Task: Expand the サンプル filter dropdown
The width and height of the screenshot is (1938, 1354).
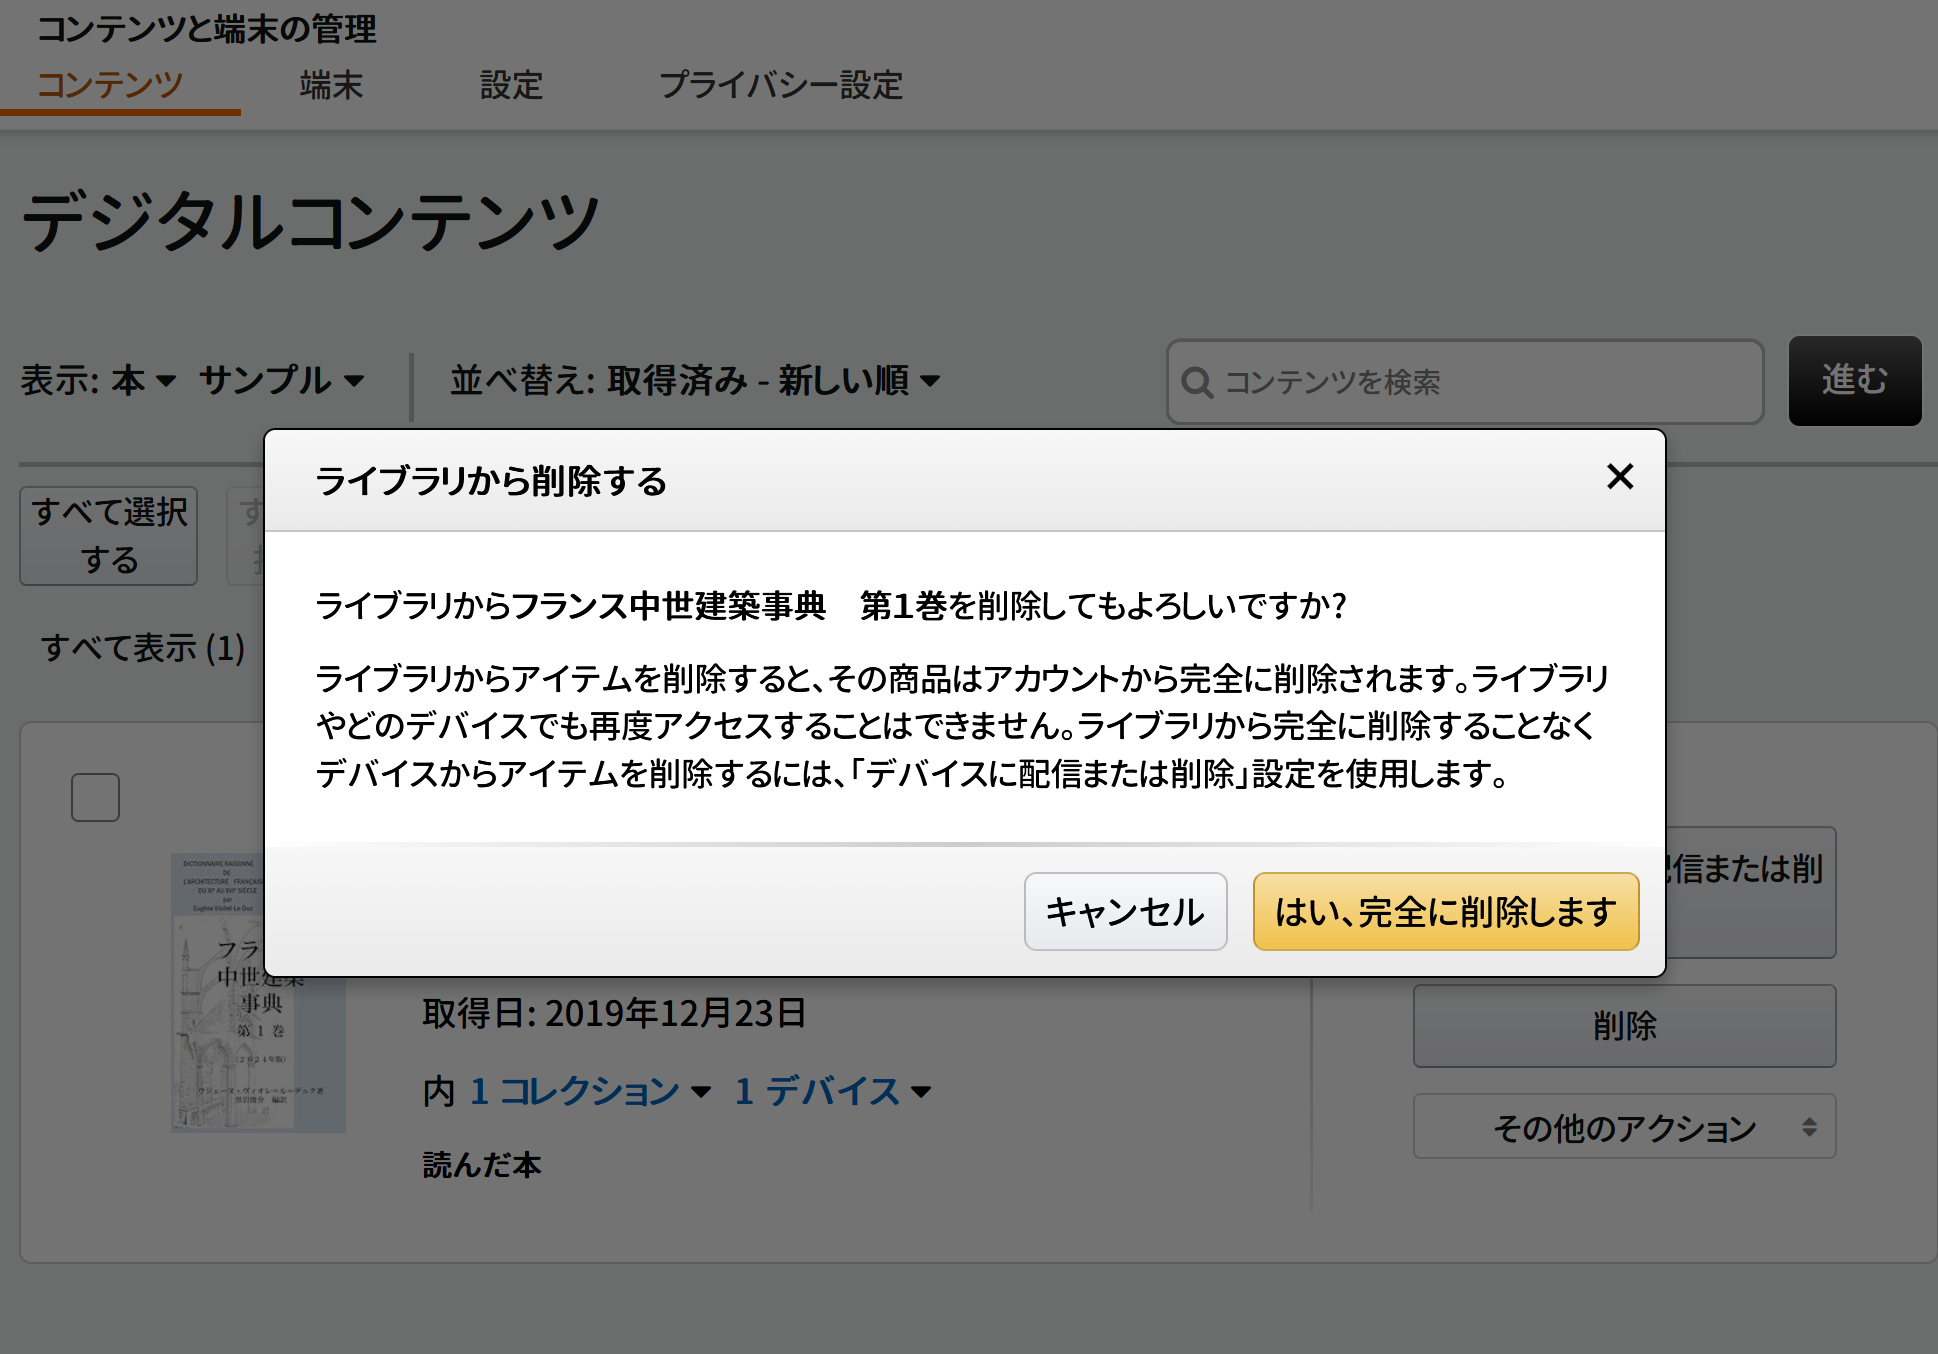Action: click(x=281, y=380)
